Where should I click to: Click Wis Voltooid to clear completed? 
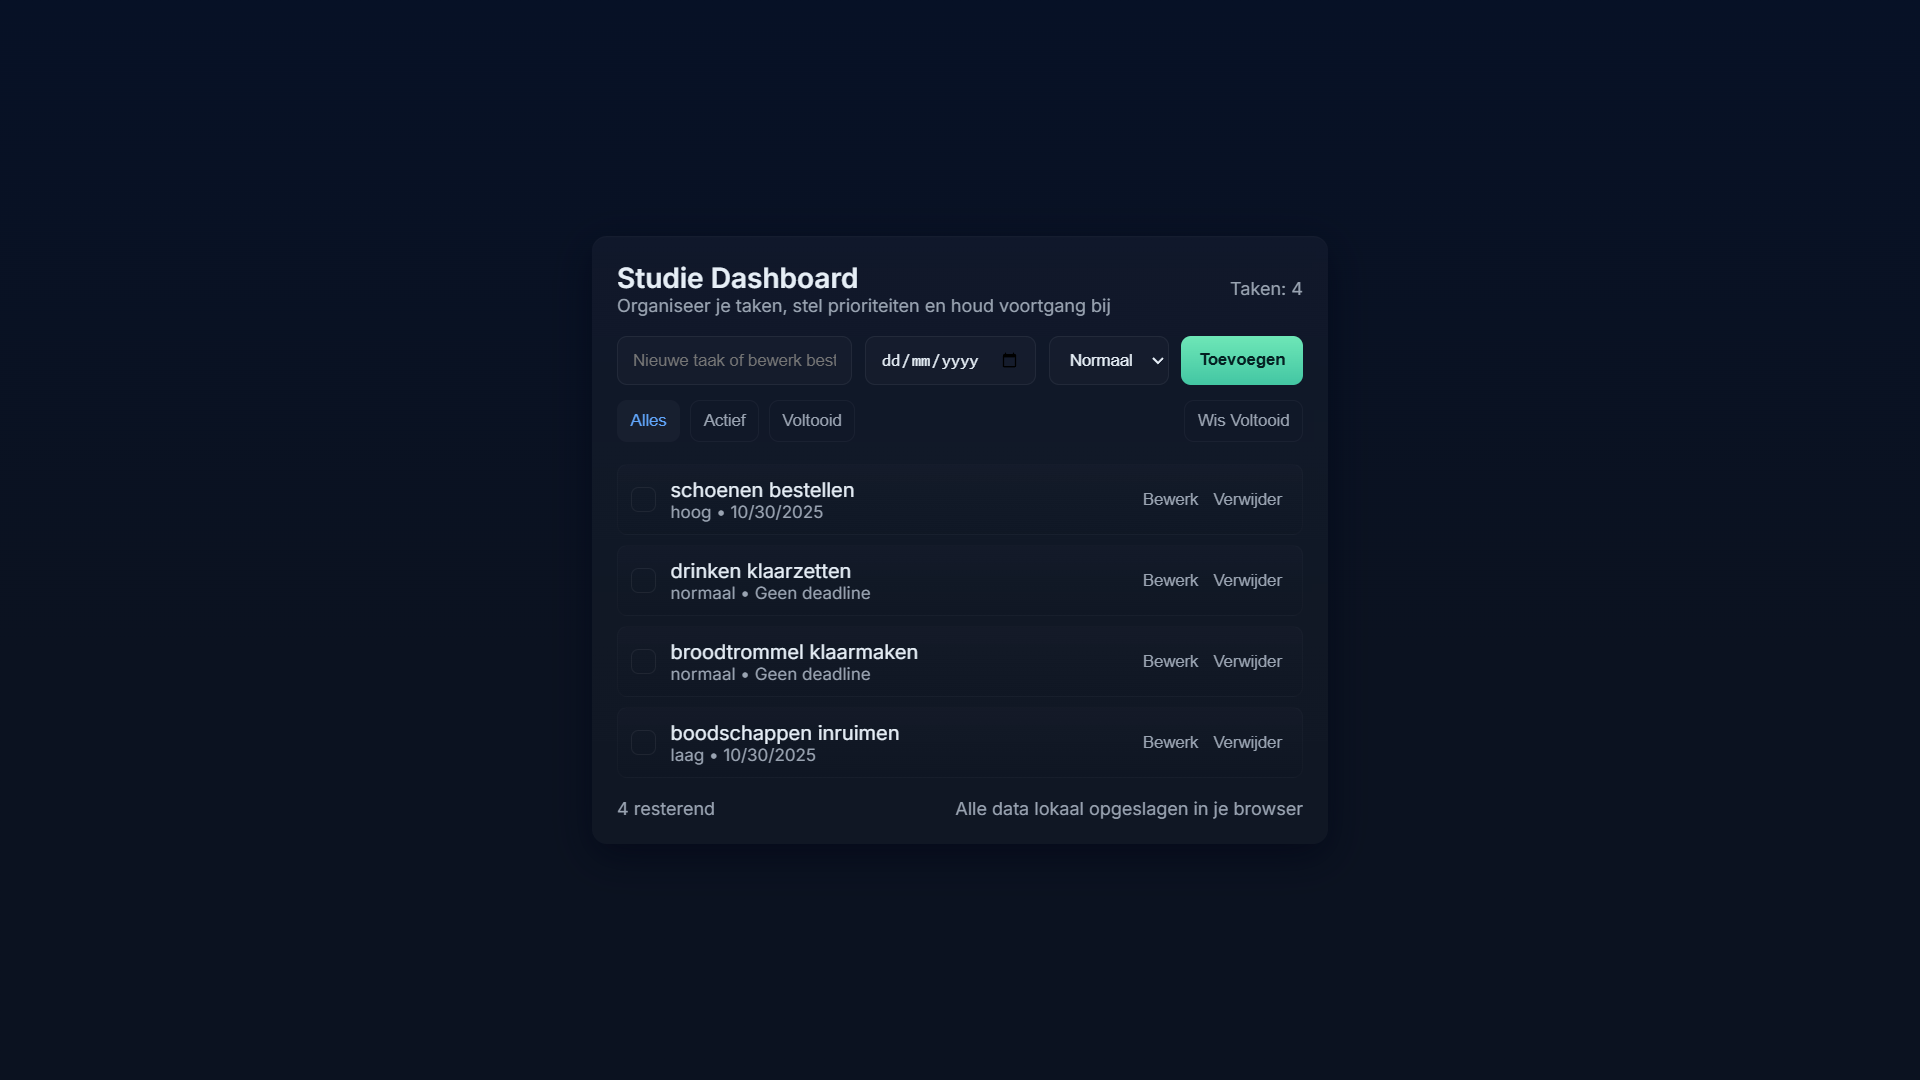point(1243,421)
